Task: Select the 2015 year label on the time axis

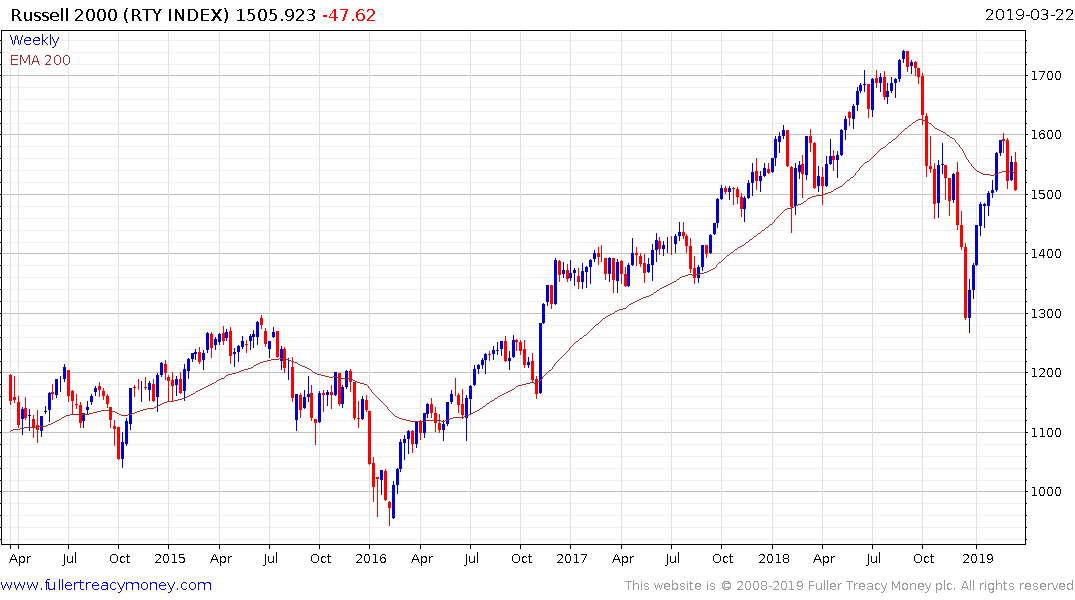Action: point(169,558)
